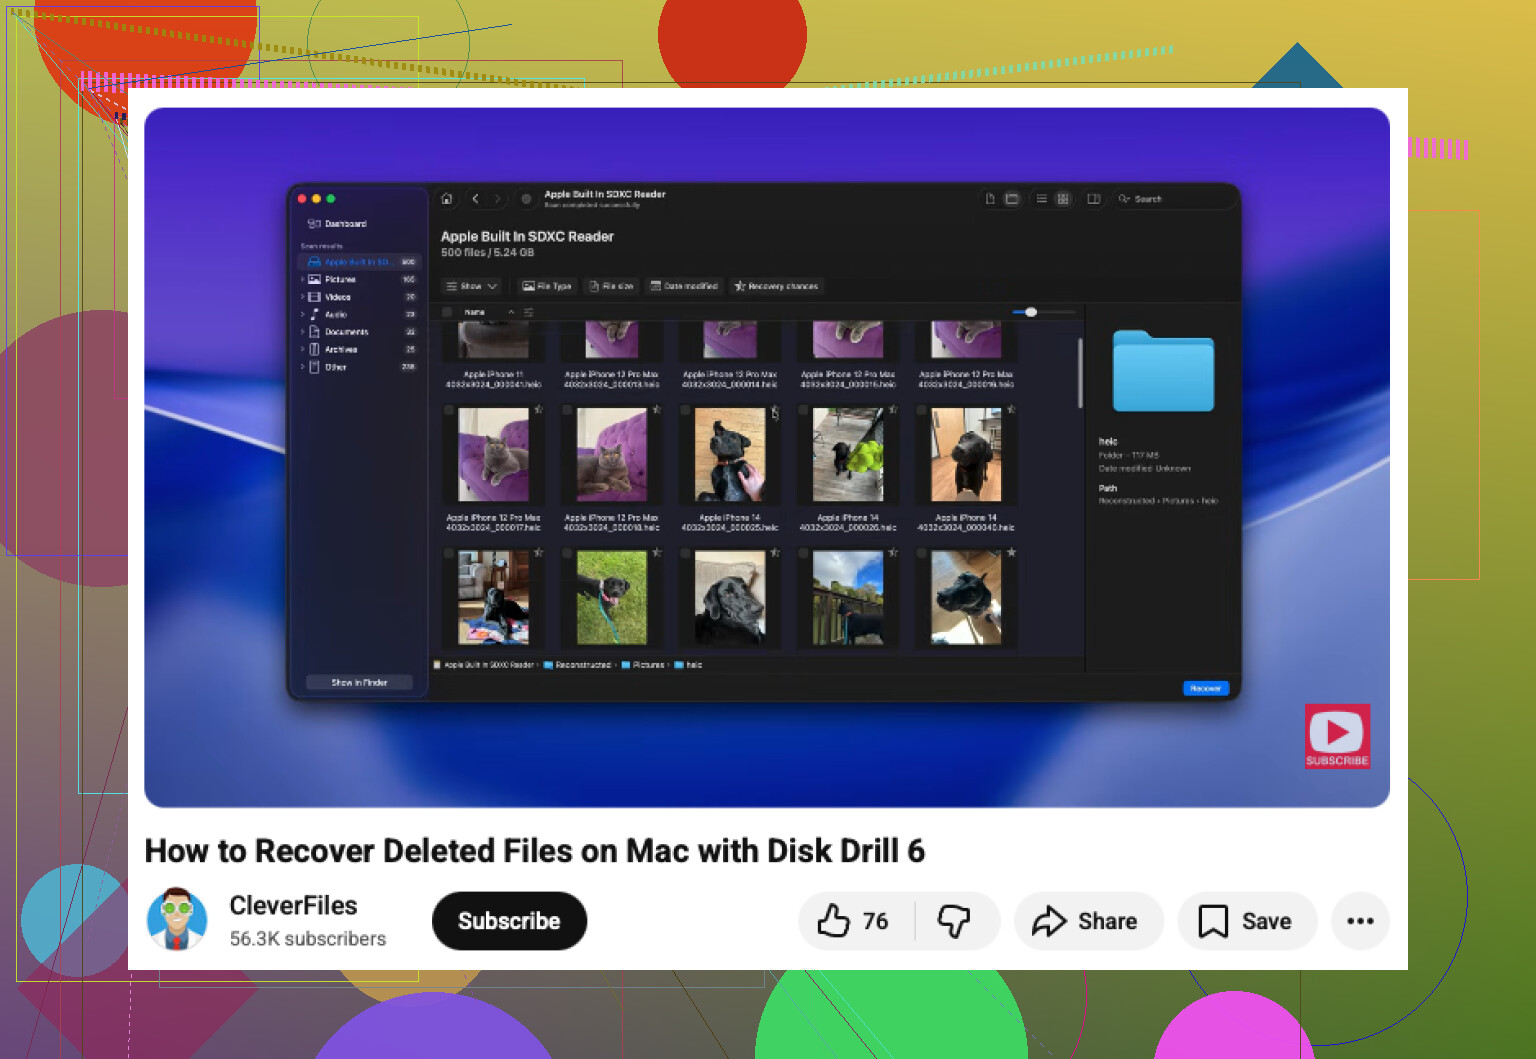Open the CleverFiles channel avatar
The image size is (1536, 1059).
[177, 920]
